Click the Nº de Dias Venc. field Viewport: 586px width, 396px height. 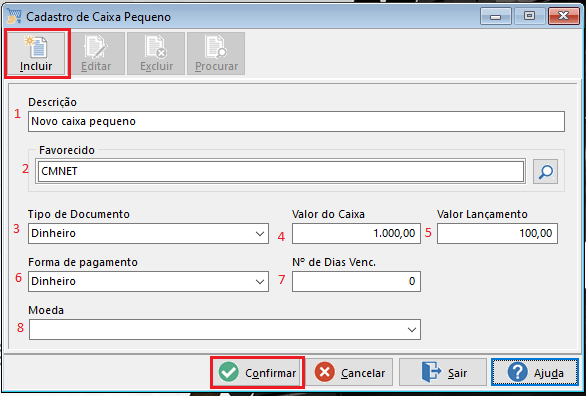pyautogui.click(x=356, y=281)
